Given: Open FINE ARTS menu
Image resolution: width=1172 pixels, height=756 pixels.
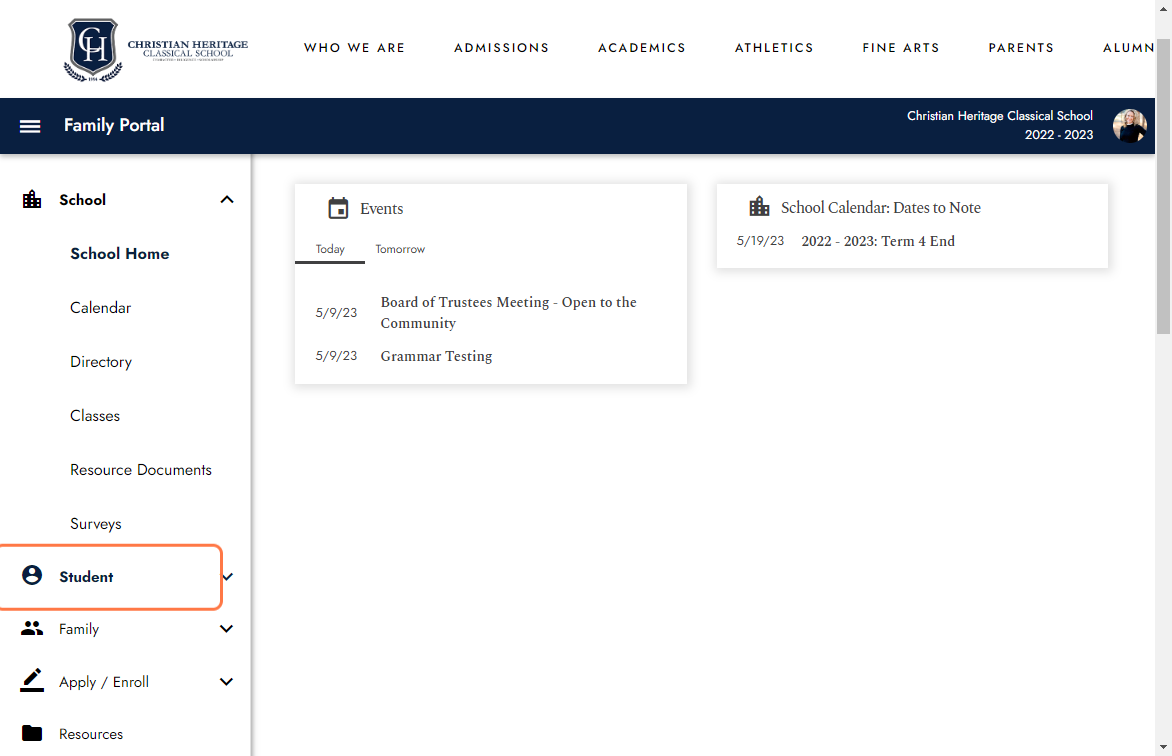Looking at the screenshot, I should [901, 48].
